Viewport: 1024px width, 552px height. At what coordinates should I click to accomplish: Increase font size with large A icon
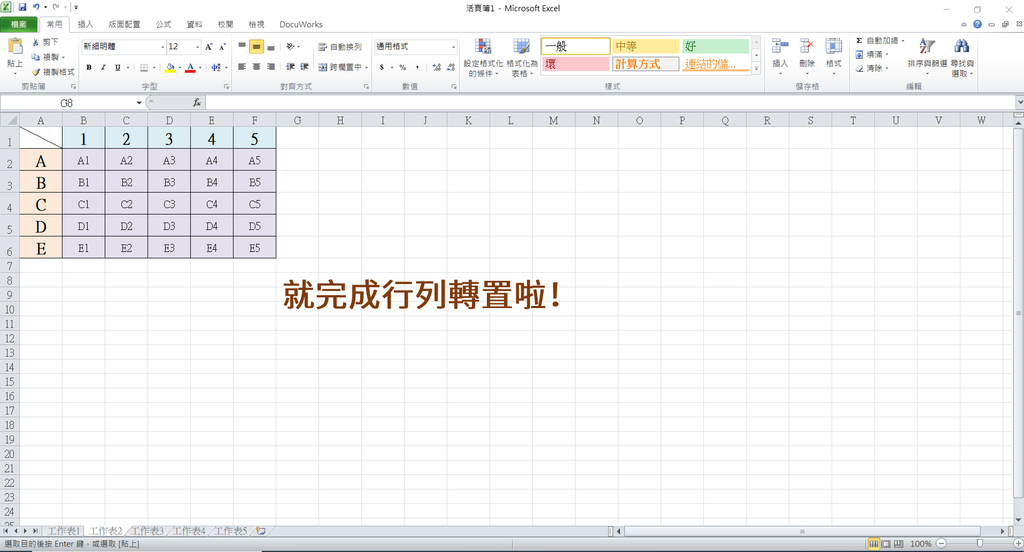coord(209,47)
